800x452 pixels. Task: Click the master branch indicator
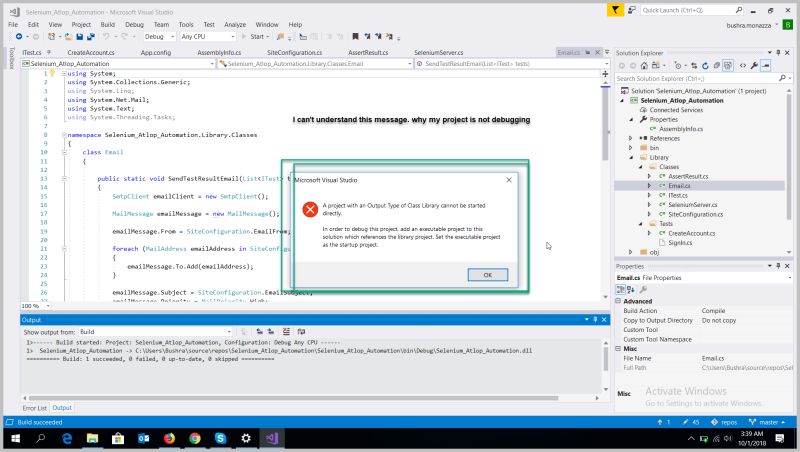click(x=767, y=422)
